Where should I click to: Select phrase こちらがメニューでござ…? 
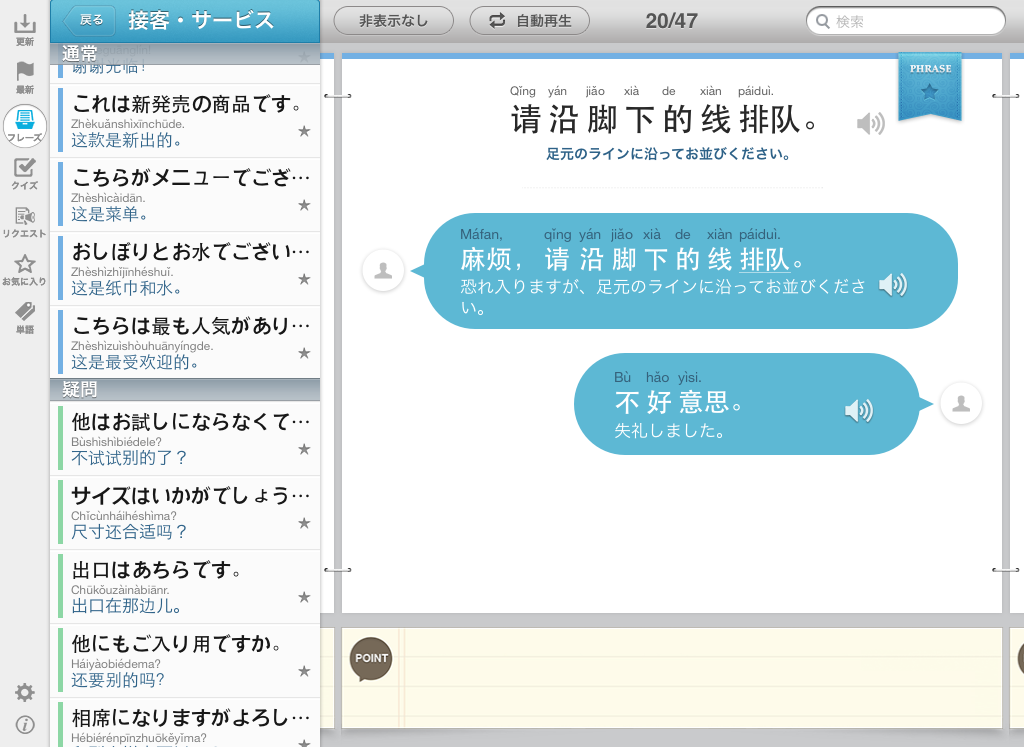tap(185, 195)
